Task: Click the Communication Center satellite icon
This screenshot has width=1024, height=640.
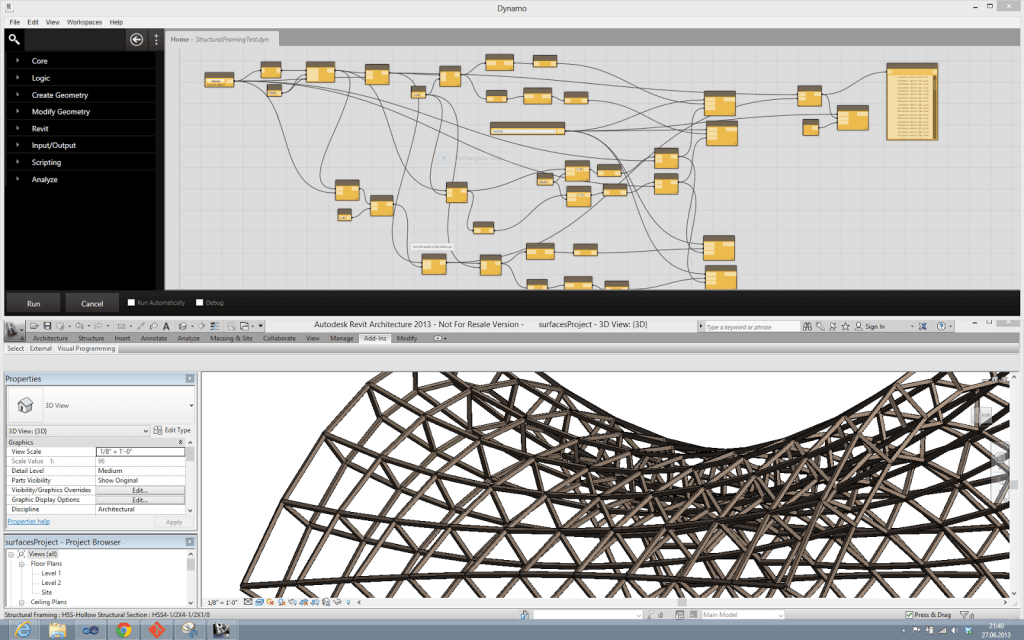Action: pos(833,327)
